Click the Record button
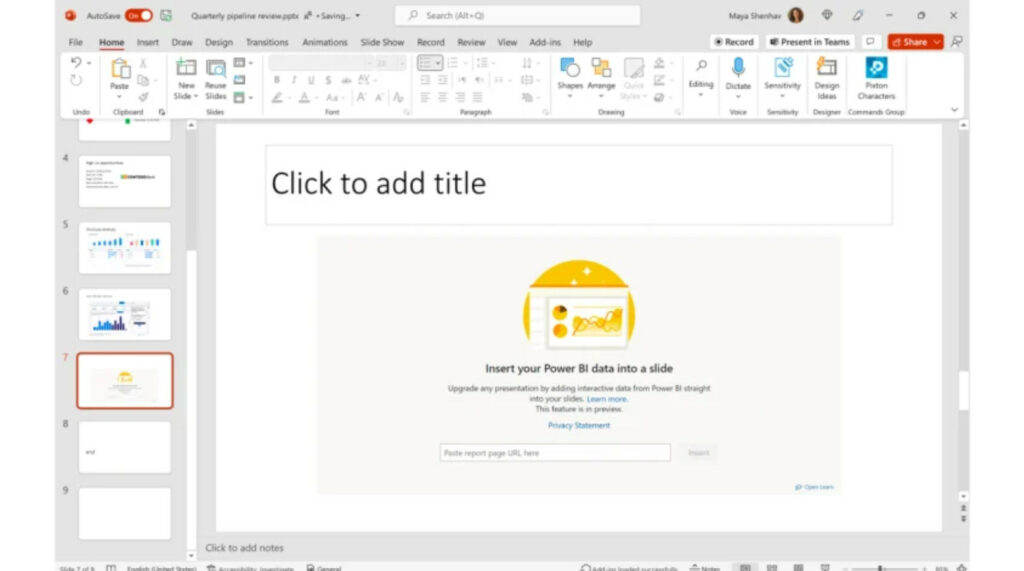Viewport: 1024px width, 571px height. tap(734, 42)
